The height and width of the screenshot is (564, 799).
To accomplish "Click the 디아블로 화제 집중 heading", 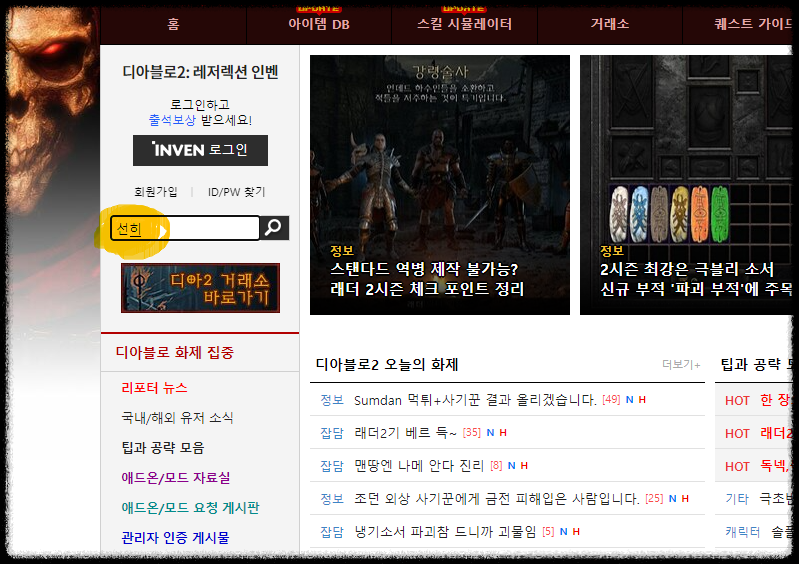I will (x=175, y=353).
